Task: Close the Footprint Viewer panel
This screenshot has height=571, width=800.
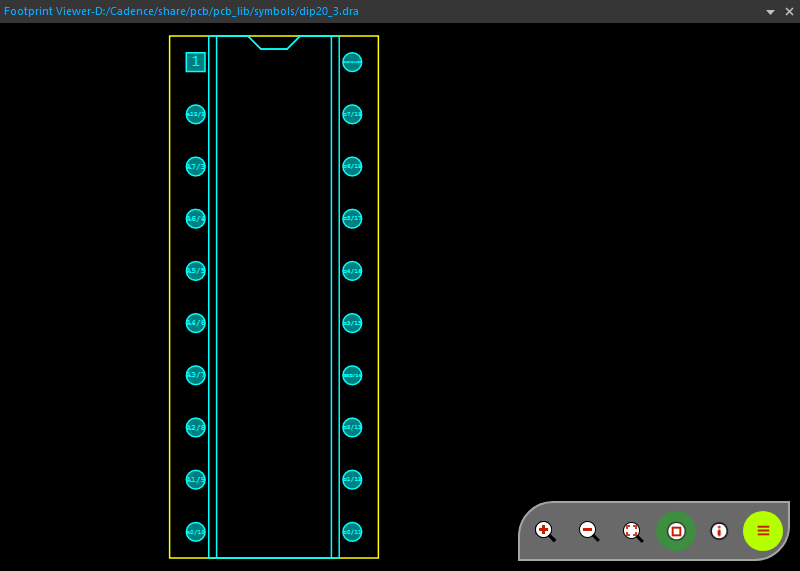Action: [x=788, y=12]
